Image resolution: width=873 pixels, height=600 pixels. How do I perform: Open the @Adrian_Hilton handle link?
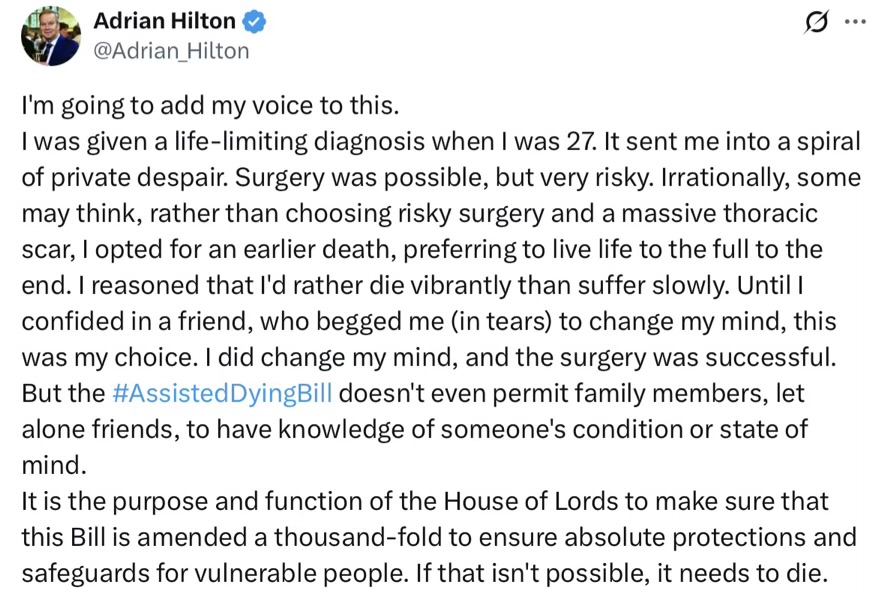point(171,51)
